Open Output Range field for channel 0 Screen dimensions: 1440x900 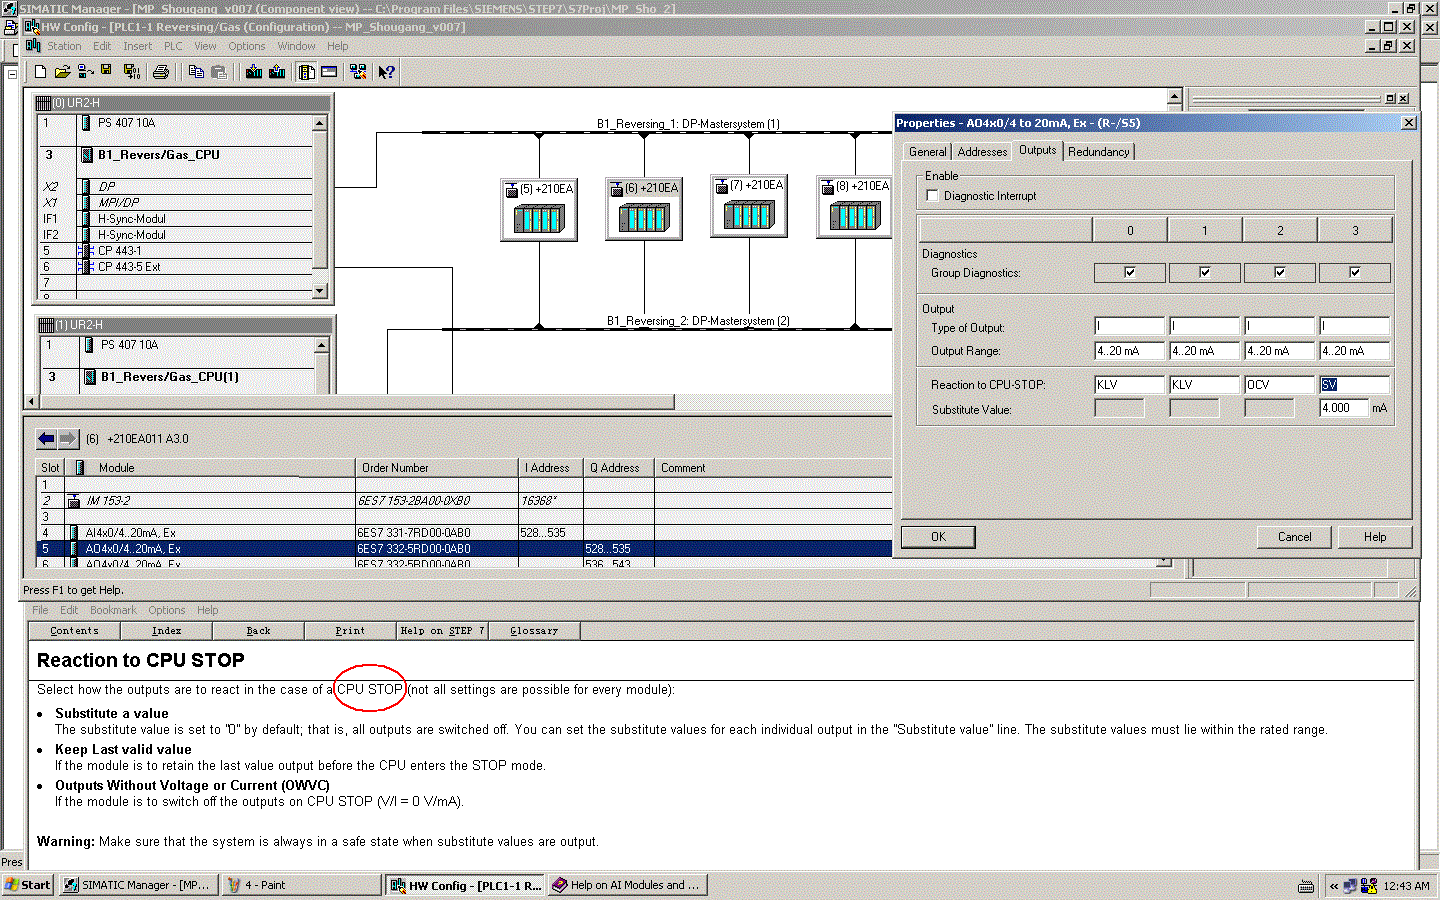coord(1130,351)
